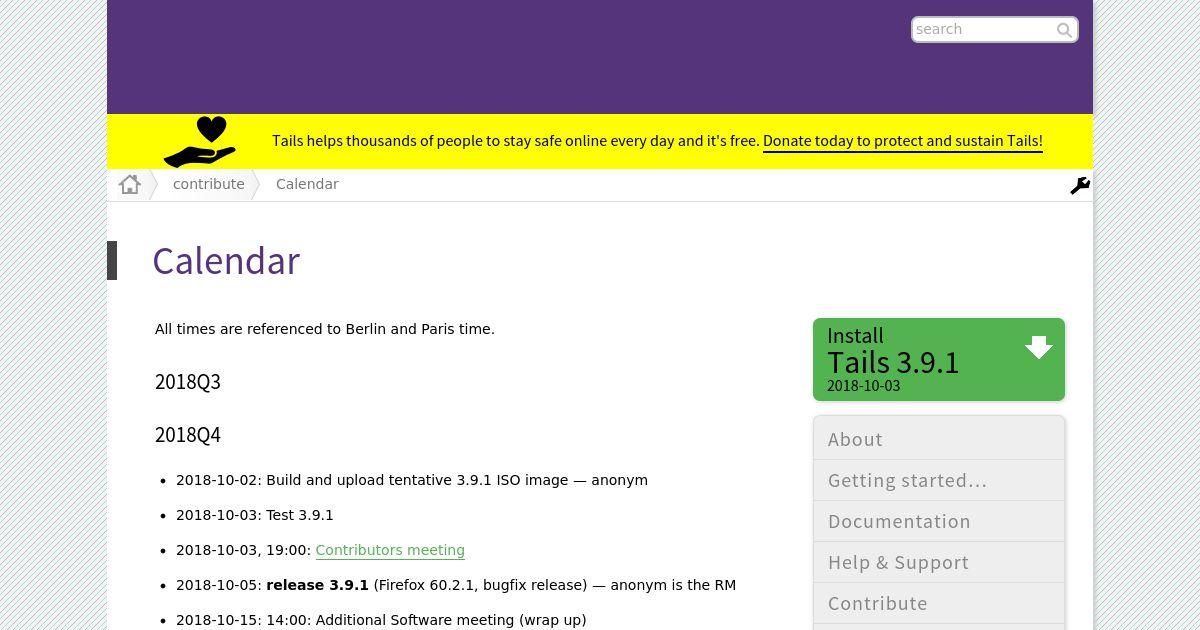Select the 2018-10-02 build and upload entry
Image resolution: width=1200 pixels, height=630 pixels.
[x=412, y=480]
